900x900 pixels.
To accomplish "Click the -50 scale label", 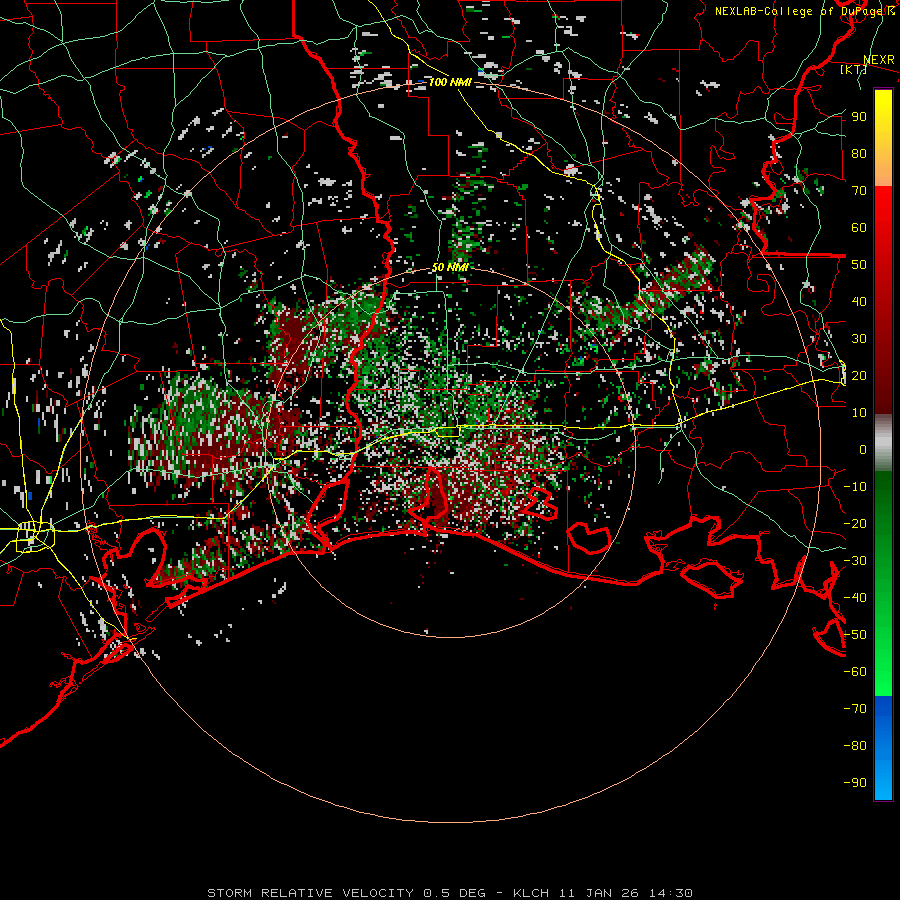I will coord(855,635).
